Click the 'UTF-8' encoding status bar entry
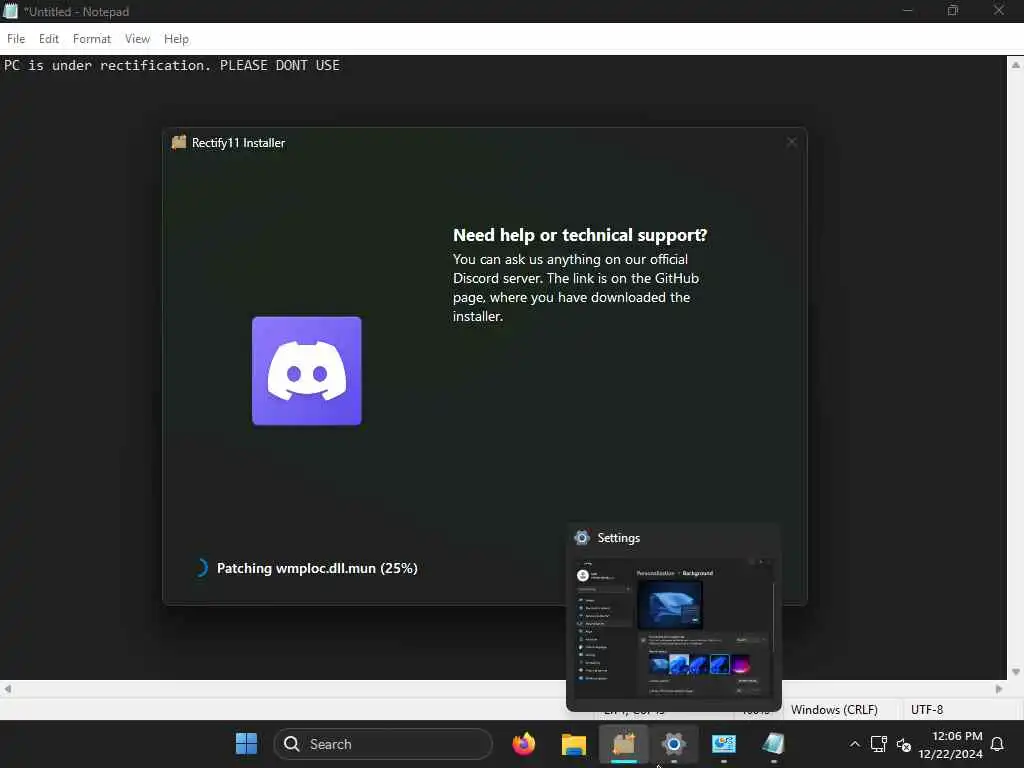The width and height of the screenshot is (1024, 768). point(927,709)
